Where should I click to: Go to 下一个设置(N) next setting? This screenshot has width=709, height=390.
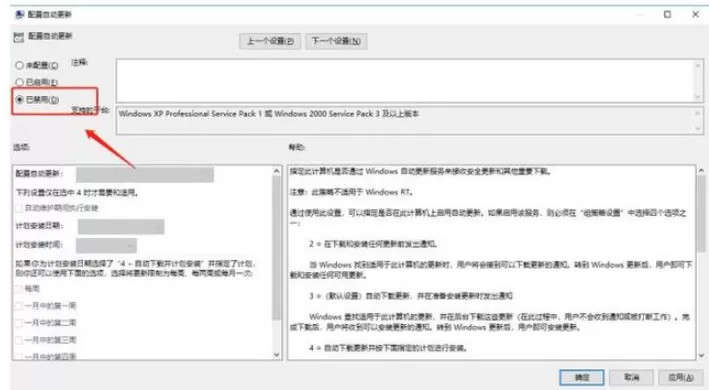(336, 41)
